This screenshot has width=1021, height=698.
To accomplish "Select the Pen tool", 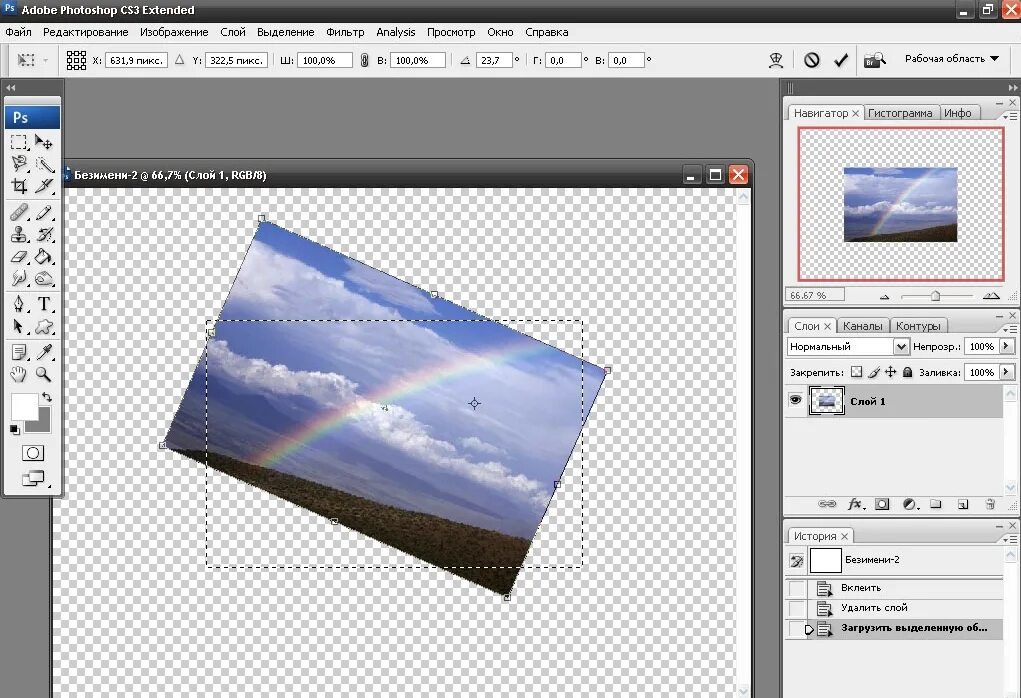I will pyautogui.click(x=19, y=304).
